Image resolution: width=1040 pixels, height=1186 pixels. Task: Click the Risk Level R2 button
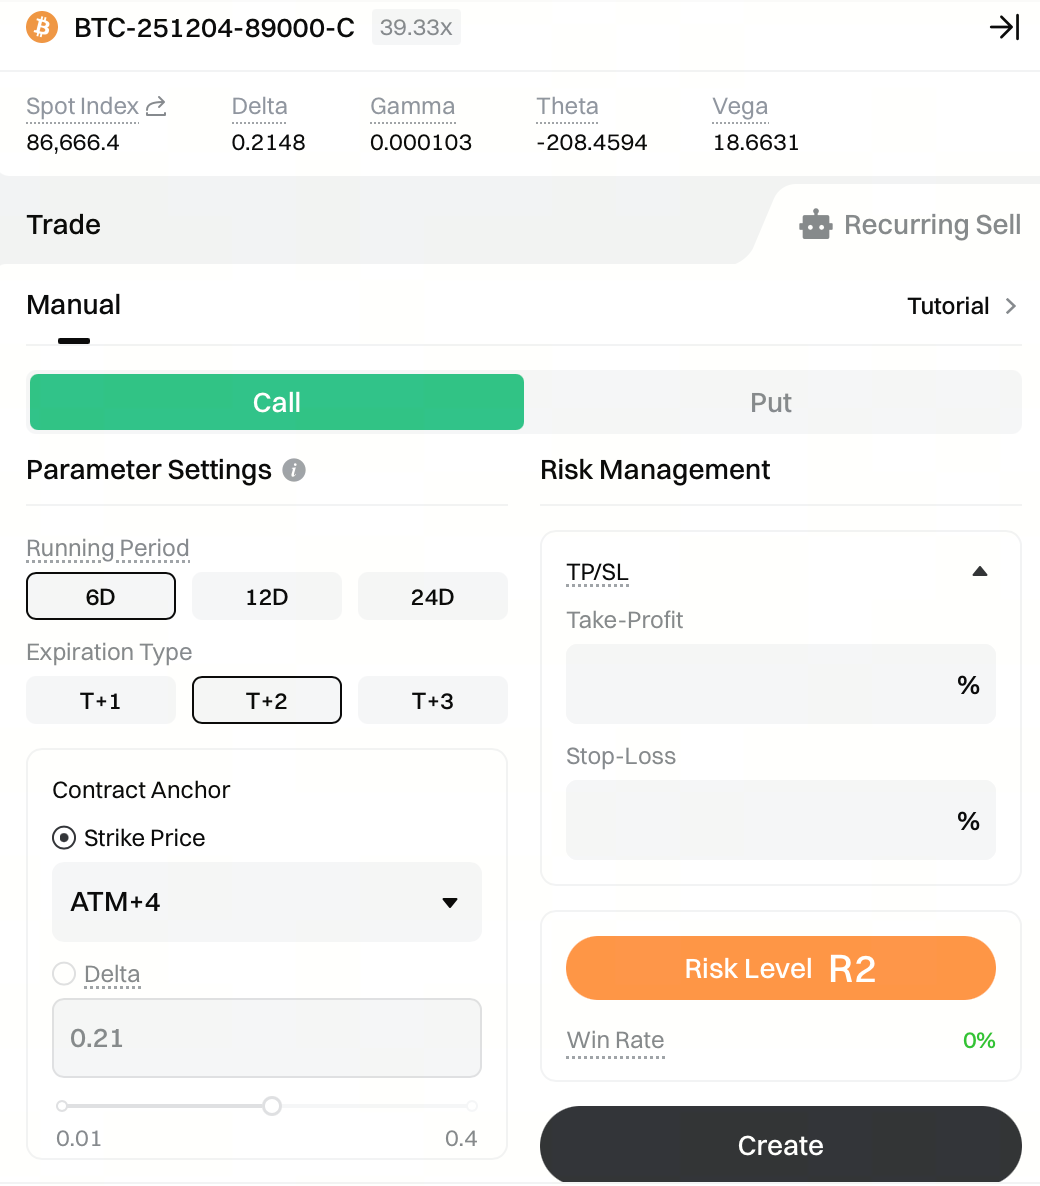click(x=780, y=968)
